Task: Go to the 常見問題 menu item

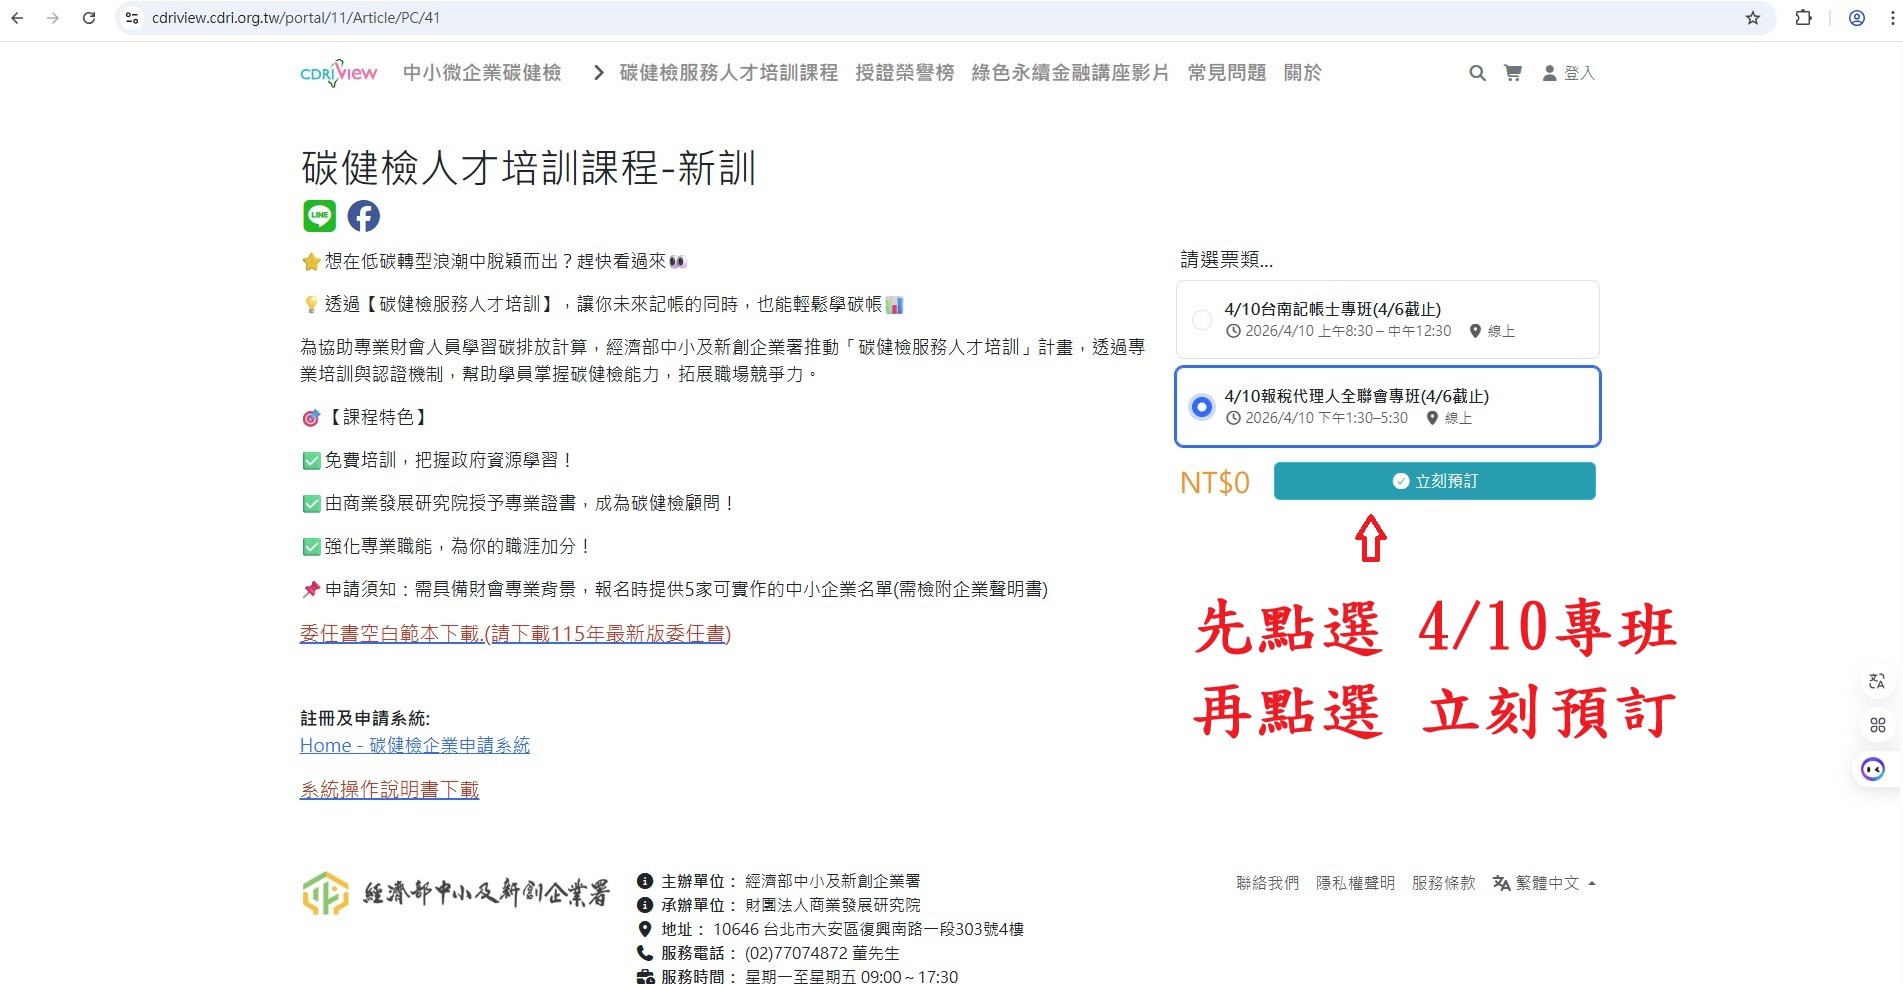Action: coord(1226,73)
